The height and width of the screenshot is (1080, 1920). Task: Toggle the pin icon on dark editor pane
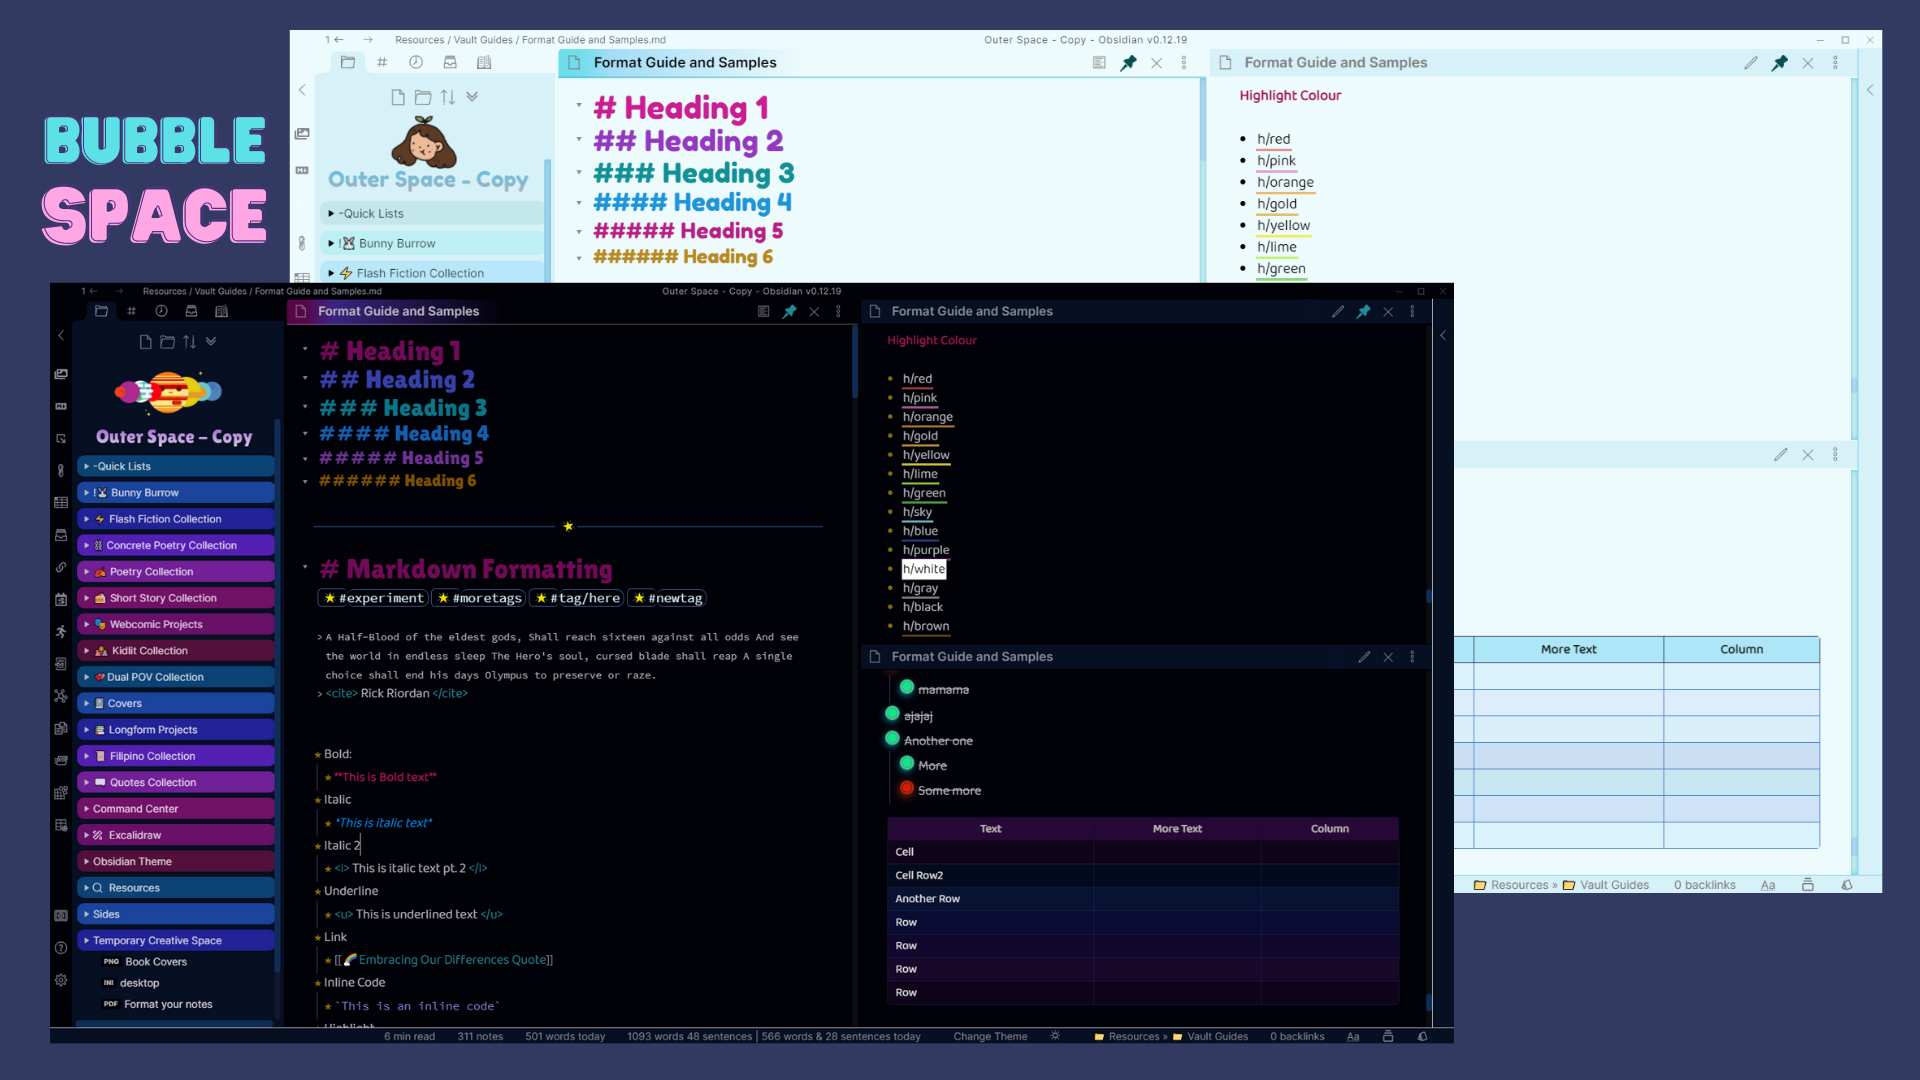click(790, 312)
